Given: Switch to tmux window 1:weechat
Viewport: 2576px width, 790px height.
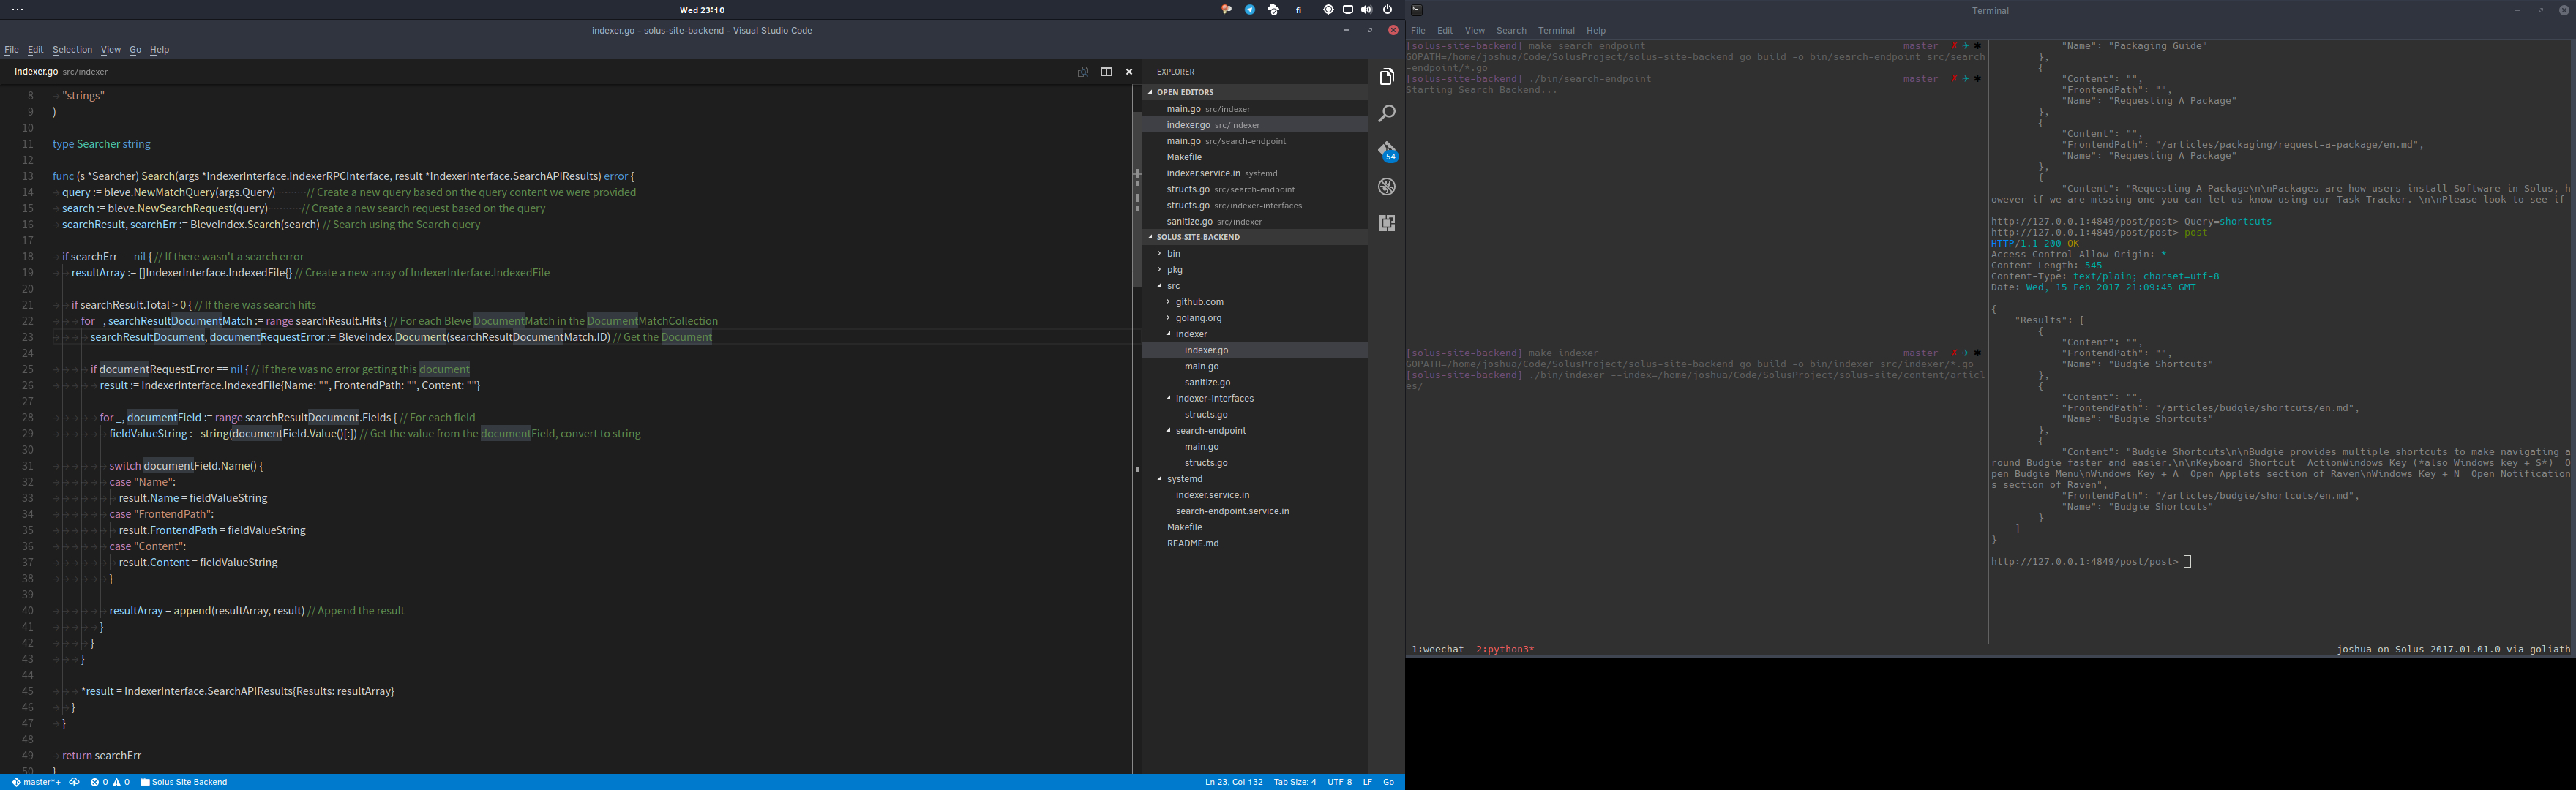Looking at the screenshot, I should tap(1440, 650).
